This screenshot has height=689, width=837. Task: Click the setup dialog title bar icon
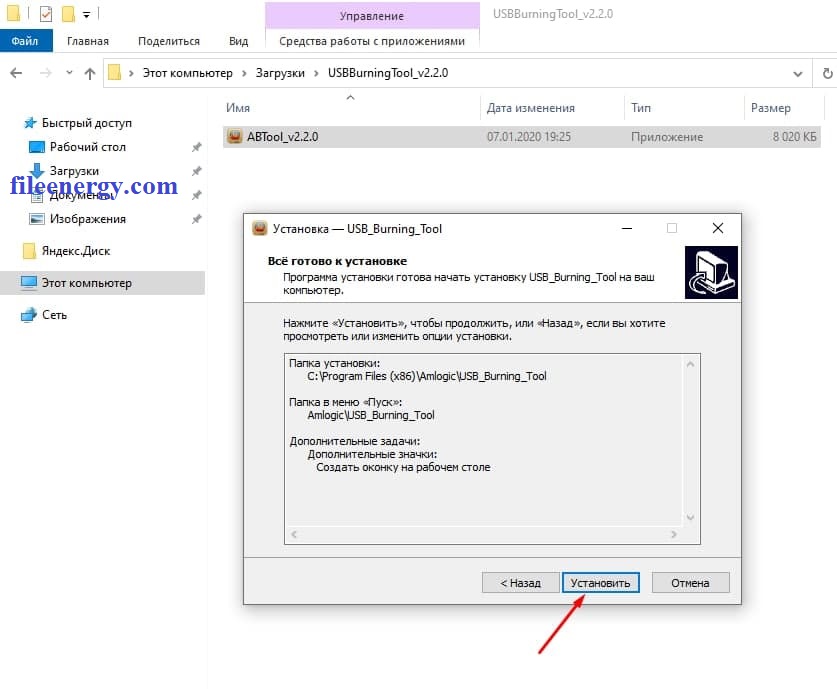point(259,228)
